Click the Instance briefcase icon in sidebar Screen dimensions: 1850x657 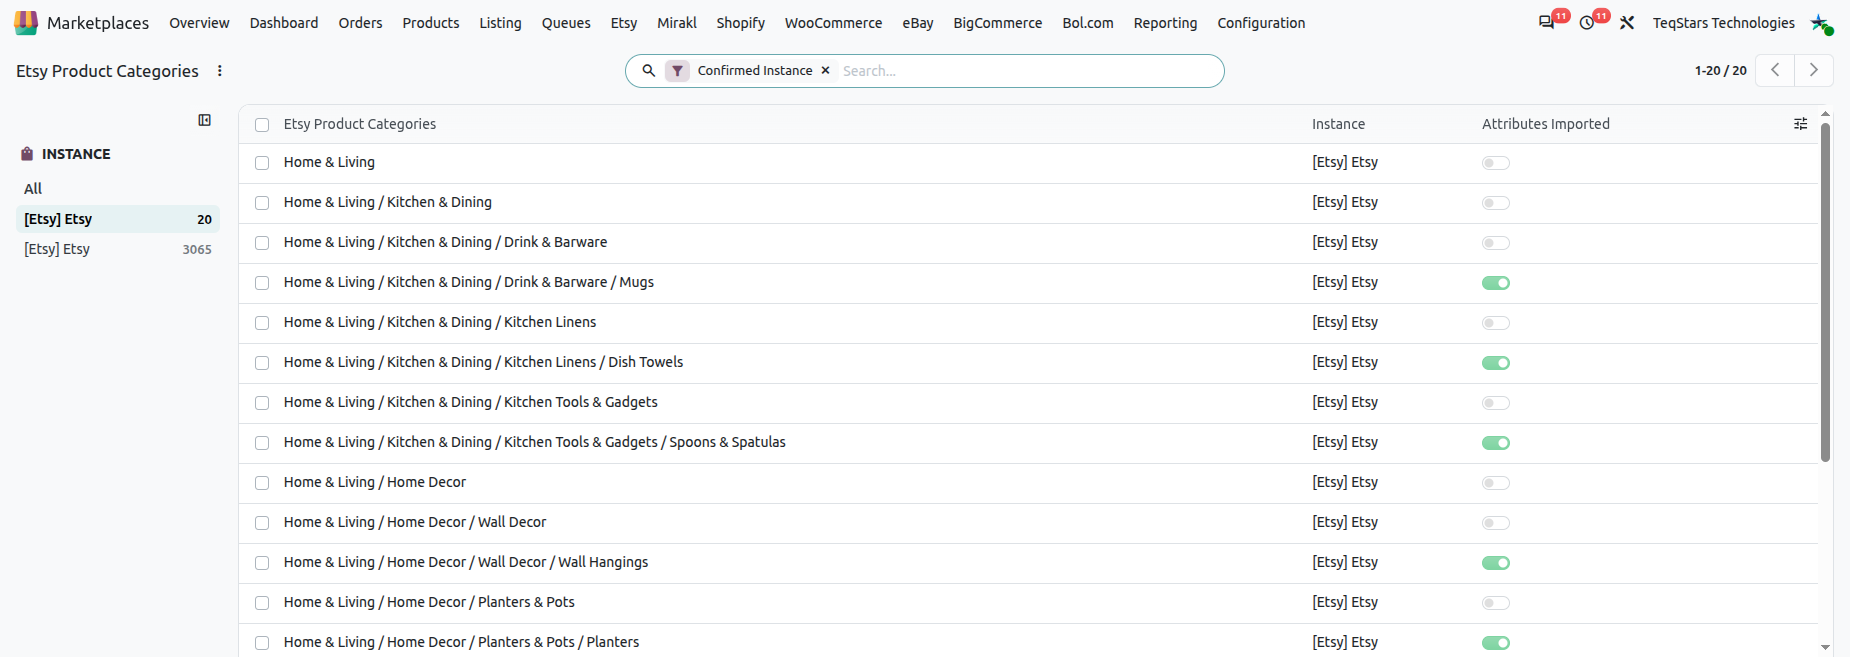pyautogui.click(x=28, y=154)
